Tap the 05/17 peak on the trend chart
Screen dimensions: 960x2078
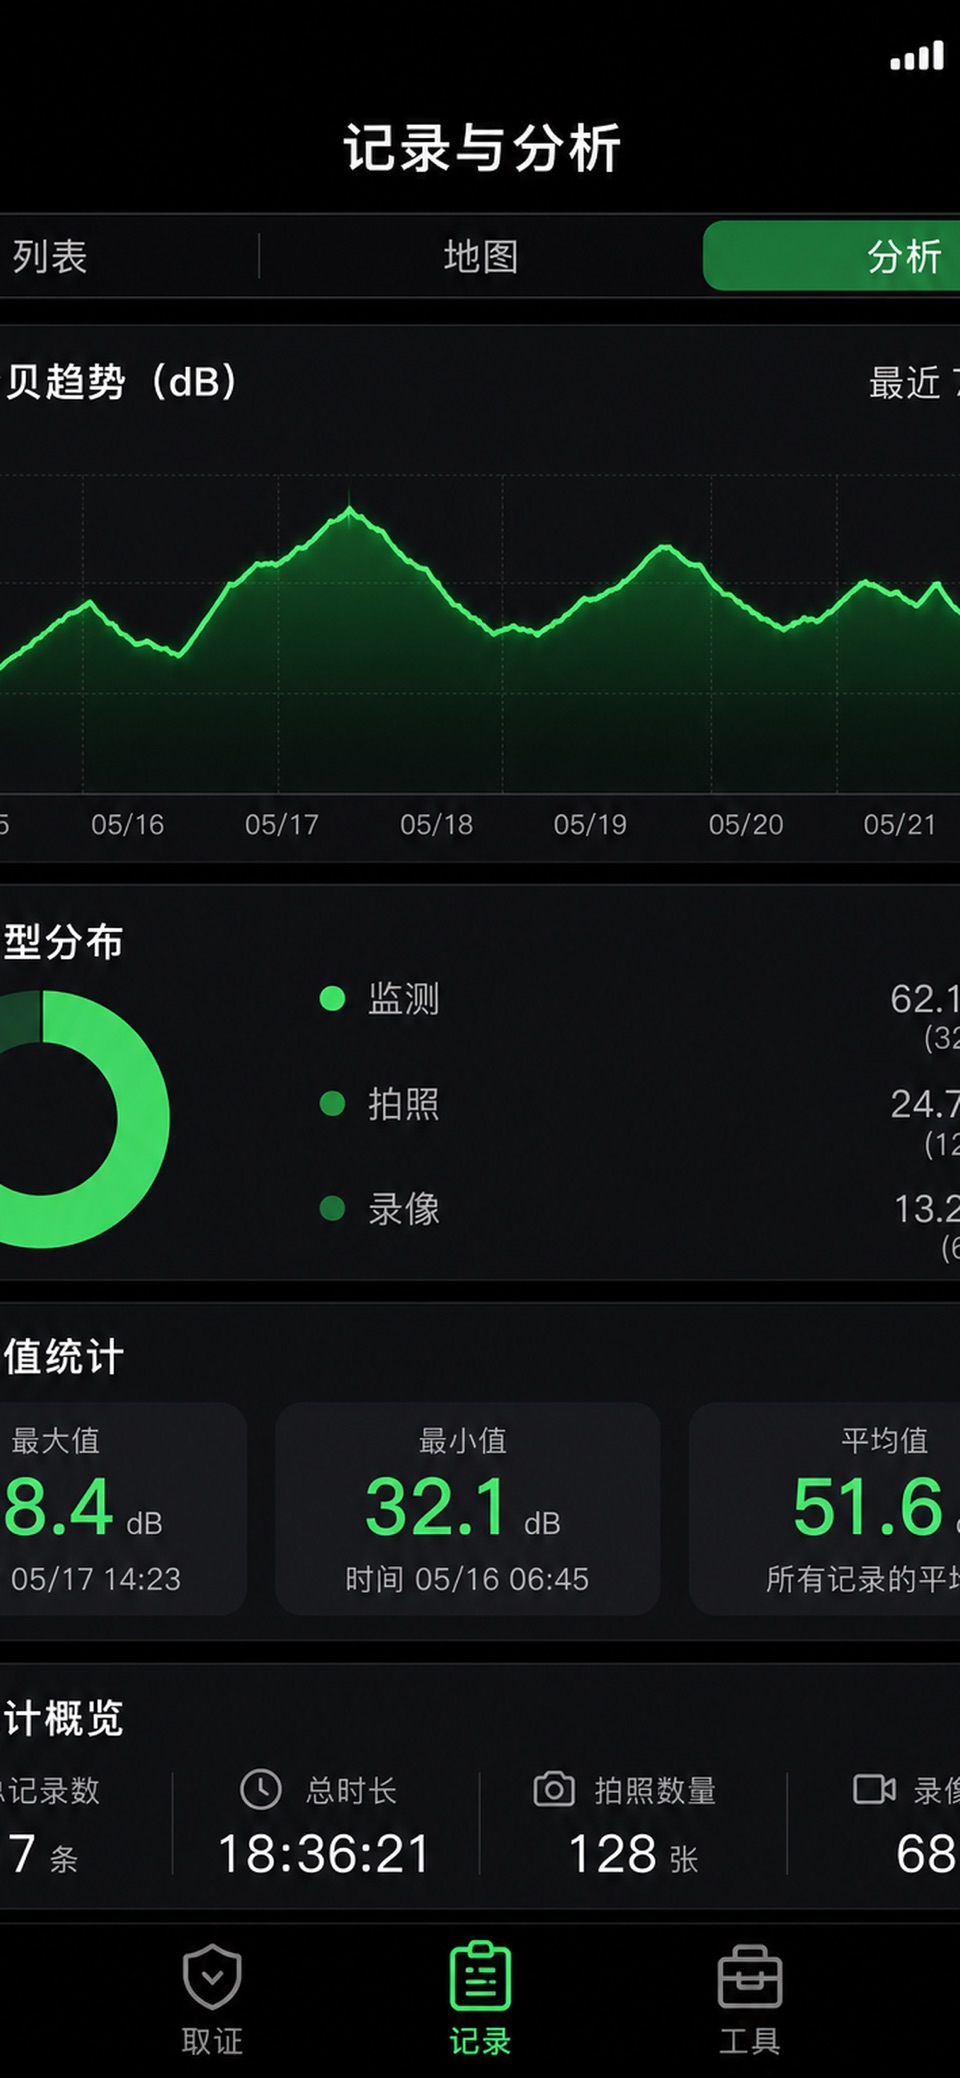(349, 511)
